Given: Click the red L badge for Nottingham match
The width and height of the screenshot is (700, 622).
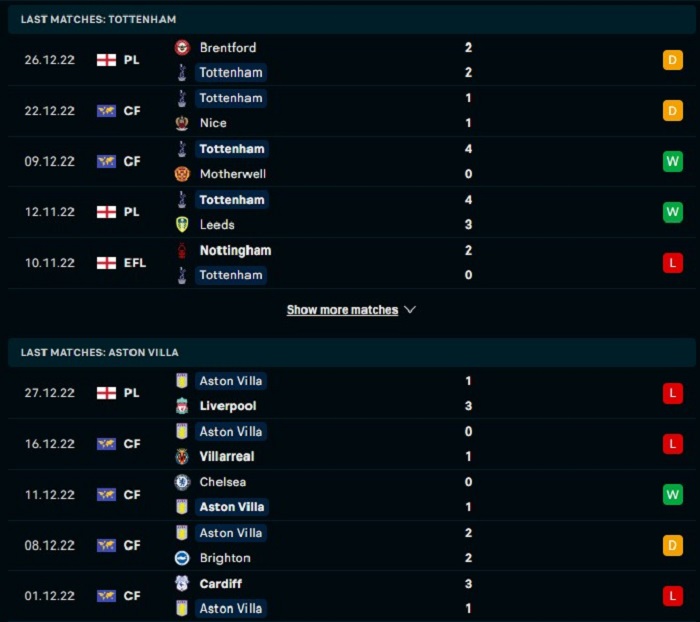Looking at the screenshot, I should pyautogui.click(x=673, y=263).
